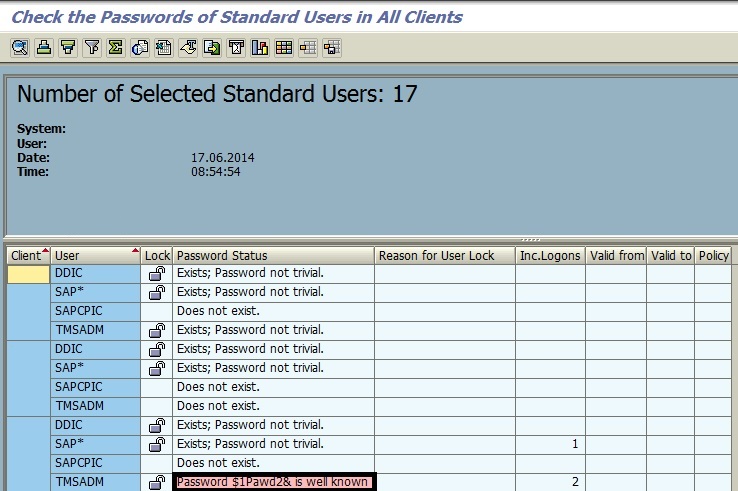
Task: Click the Lock column header
Action: click(157, 256)
